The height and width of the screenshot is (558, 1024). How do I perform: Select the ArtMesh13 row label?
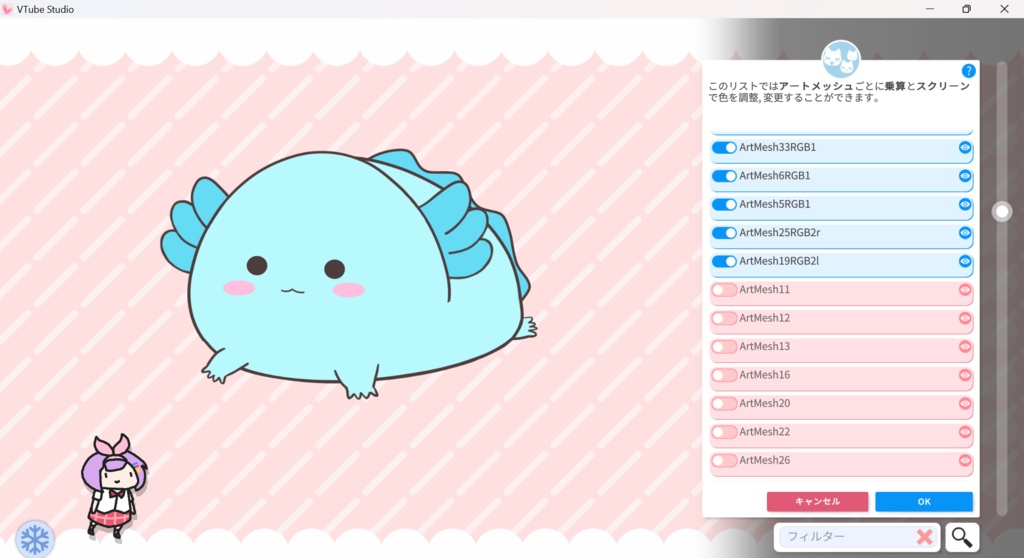point(765,346)
